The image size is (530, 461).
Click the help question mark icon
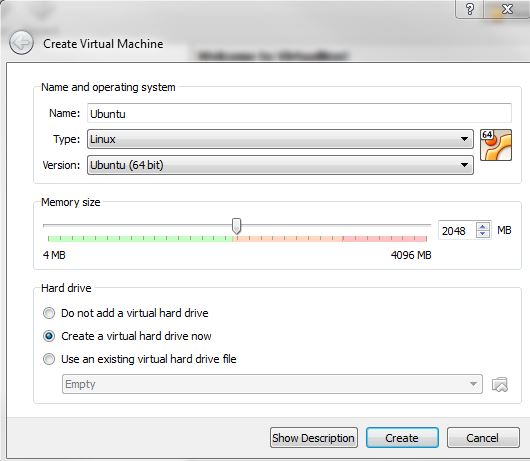click(x=470, y=9)
